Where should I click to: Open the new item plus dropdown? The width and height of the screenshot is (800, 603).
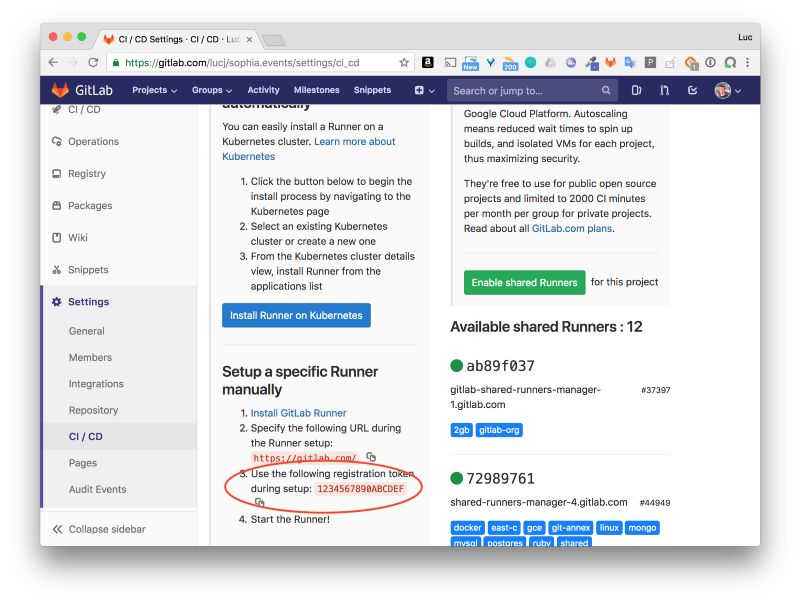(x=424, y=90)
